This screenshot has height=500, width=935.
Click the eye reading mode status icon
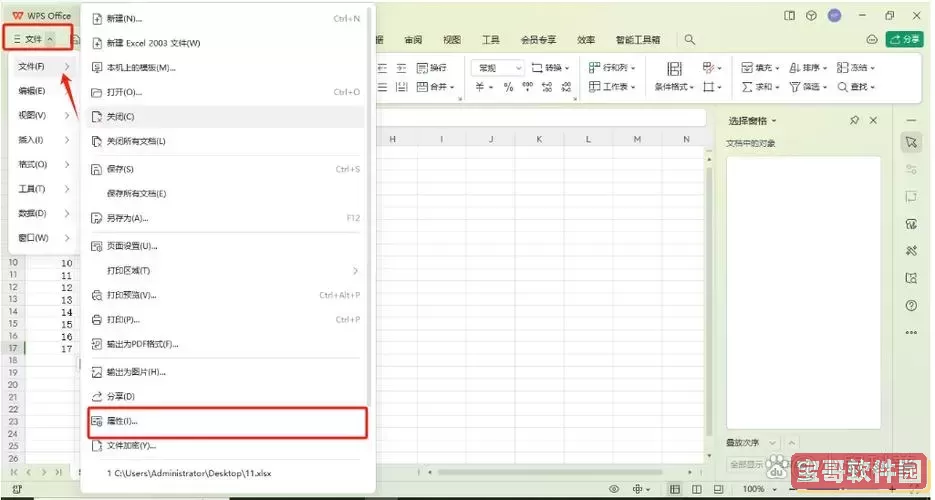(614, 489)
